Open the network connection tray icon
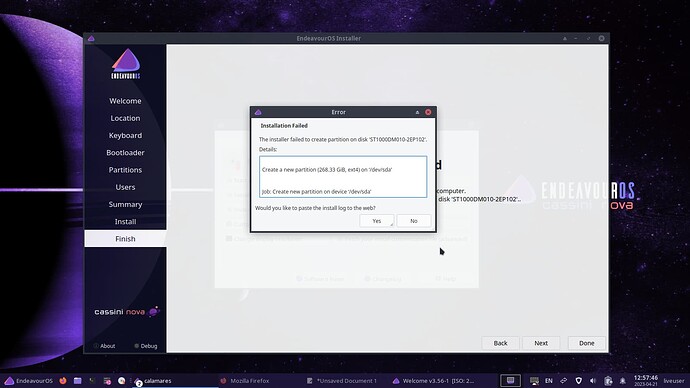The height and width of the screenshot is (388, 690). 564,381
